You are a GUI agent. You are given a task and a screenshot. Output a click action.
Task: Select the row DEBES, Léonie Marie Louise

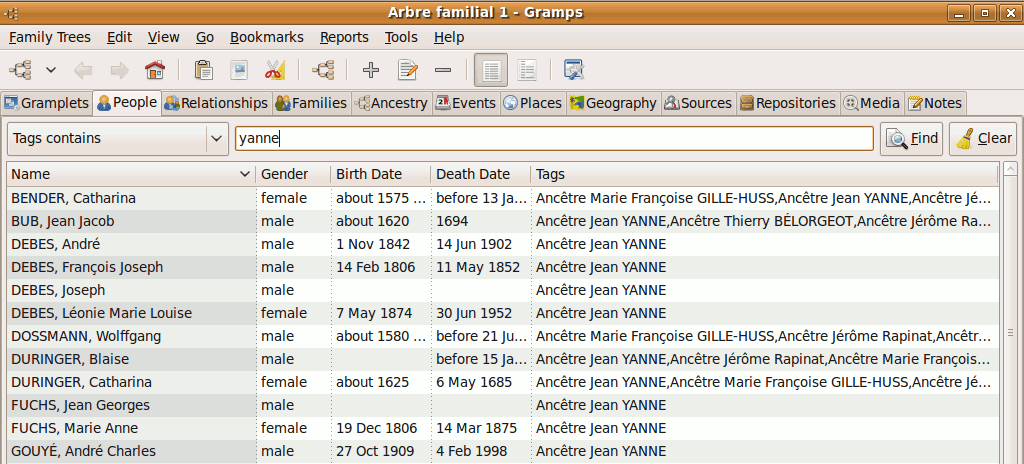503,313
